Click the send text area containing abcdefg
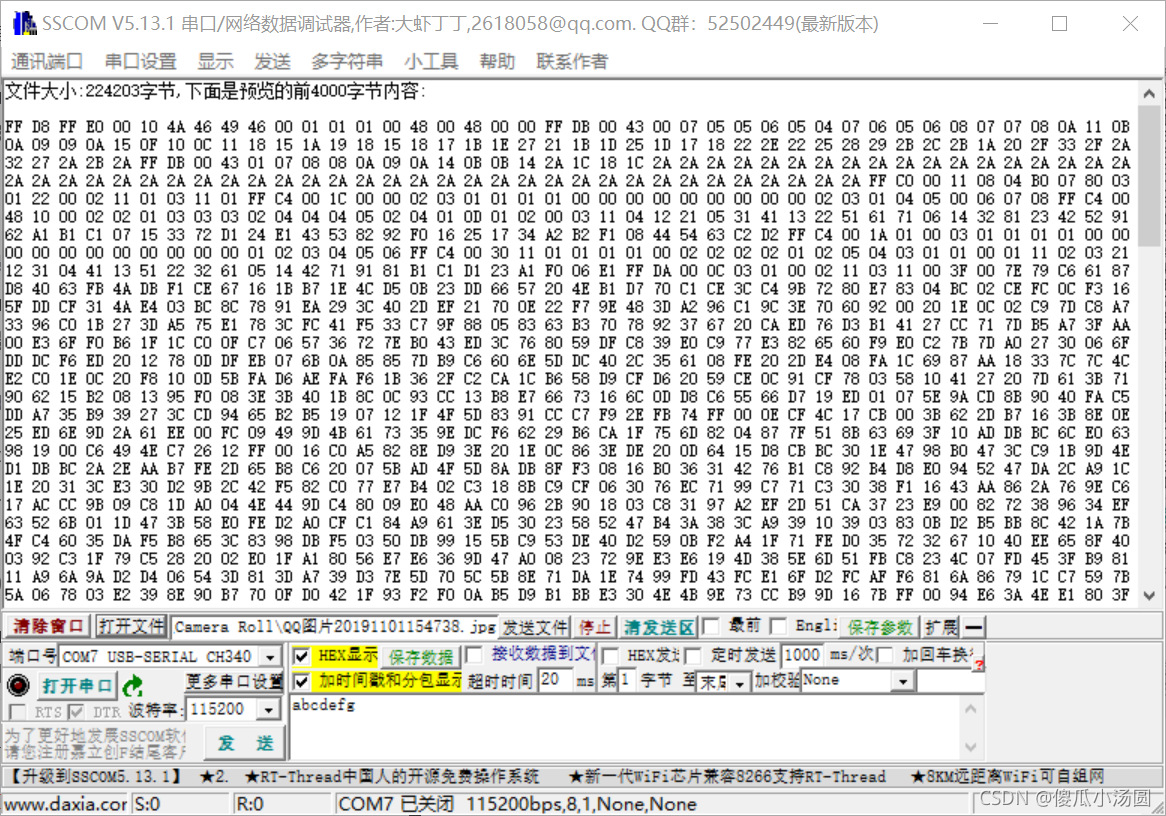Viewport: 1166px width, 816px height. click(626, 727)
